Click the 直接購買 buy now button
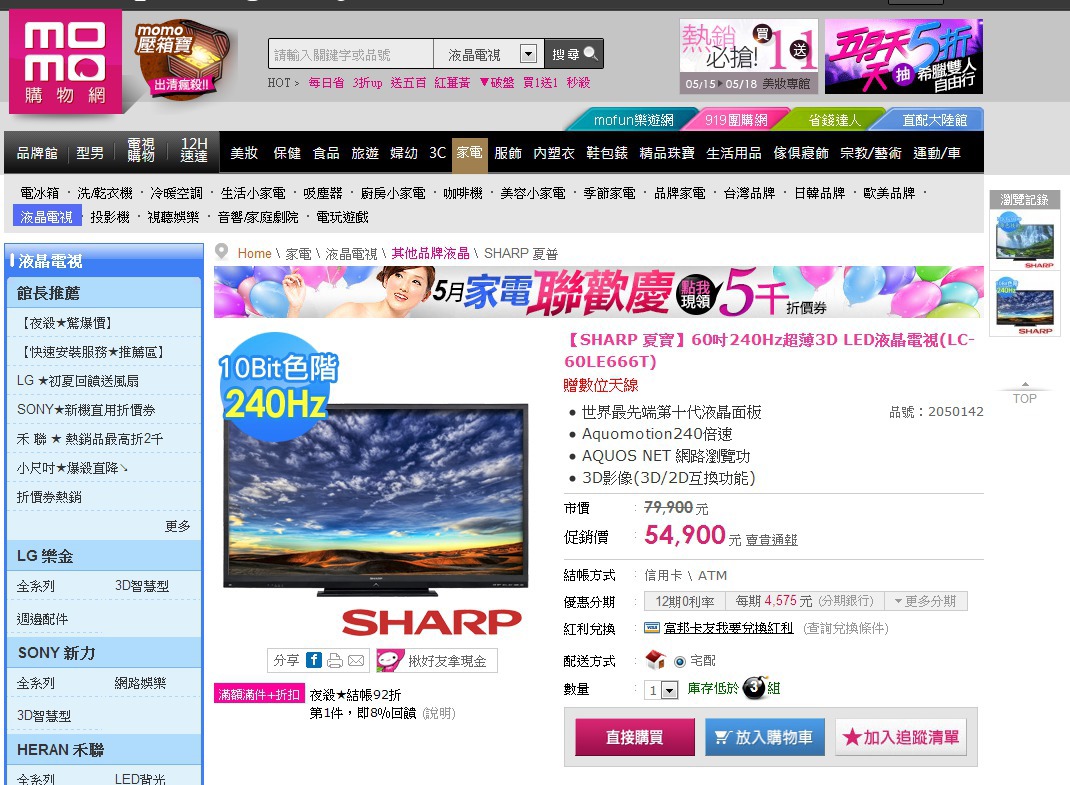The height and width of the screenshot is (785, 1070). (x=635, y=737)
